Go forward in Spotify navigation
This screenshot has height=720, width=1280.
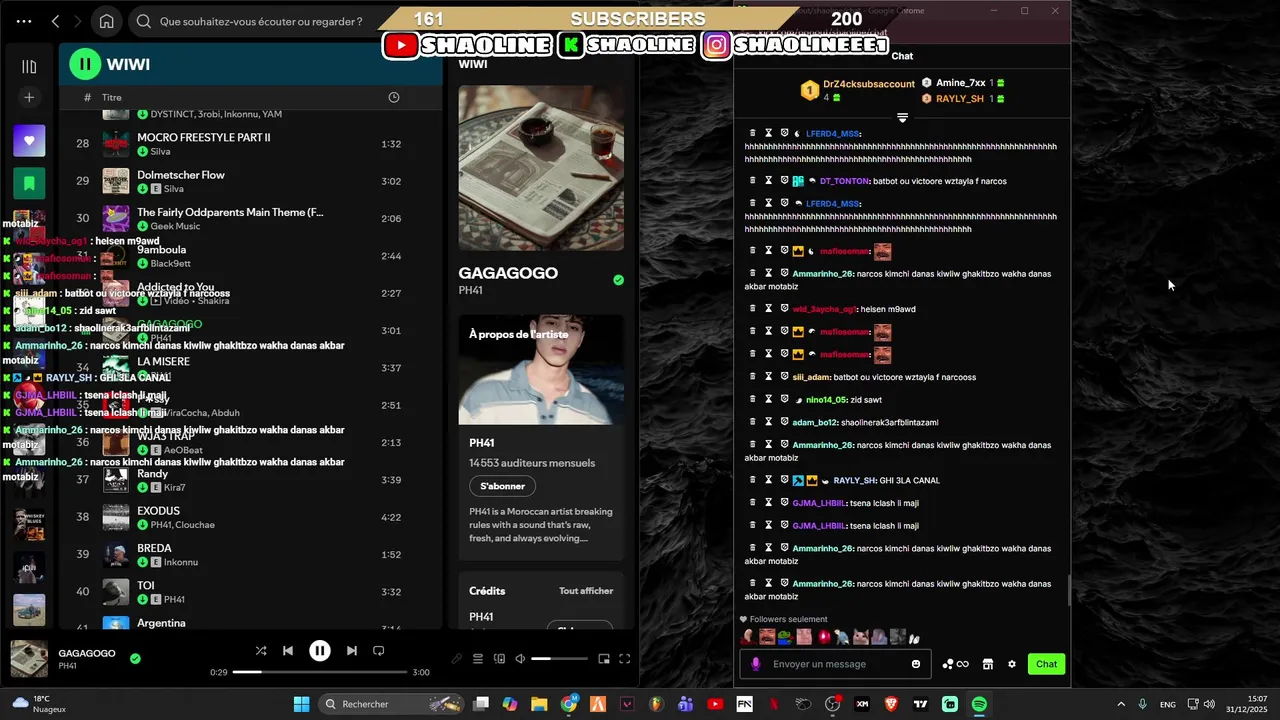(x=79, y=21)
